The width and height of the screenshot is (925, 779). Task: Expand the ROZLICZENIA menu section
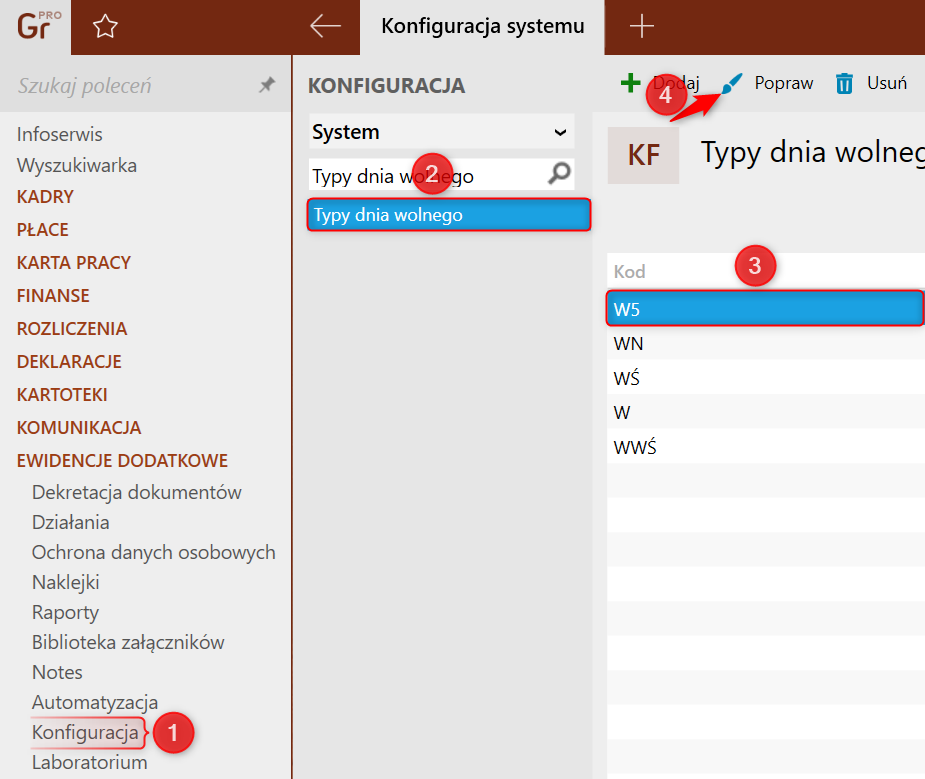click(72, 328)
